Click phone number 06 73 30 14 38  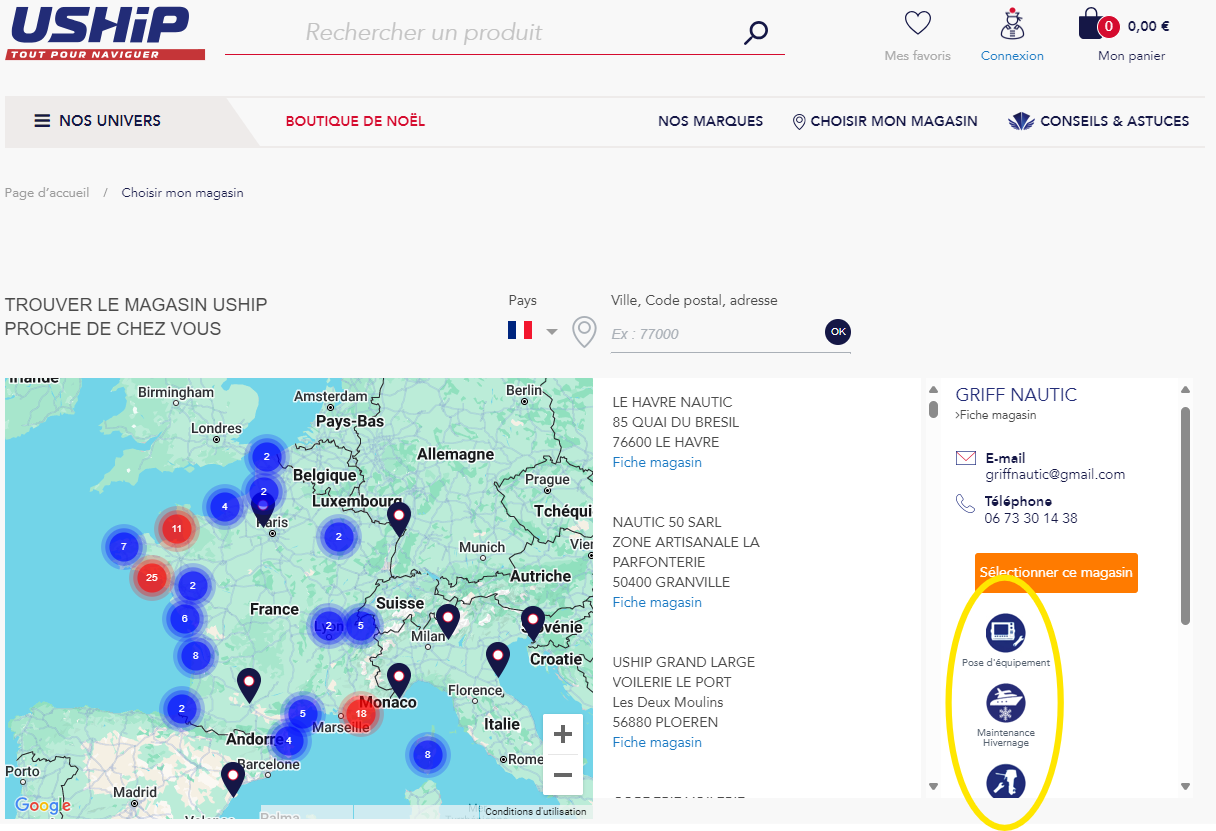pyautogui.click(x=1031, y=518)
